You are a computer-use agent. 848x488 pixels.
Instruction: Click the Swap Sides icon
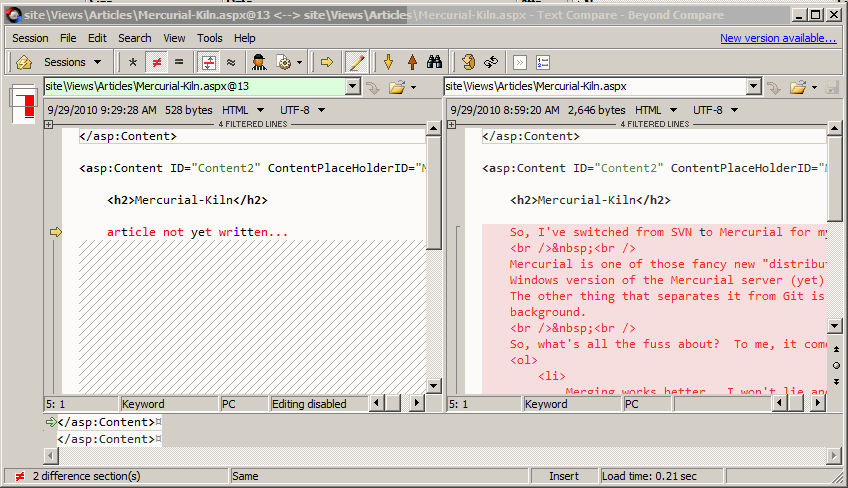tap(468, 62)
